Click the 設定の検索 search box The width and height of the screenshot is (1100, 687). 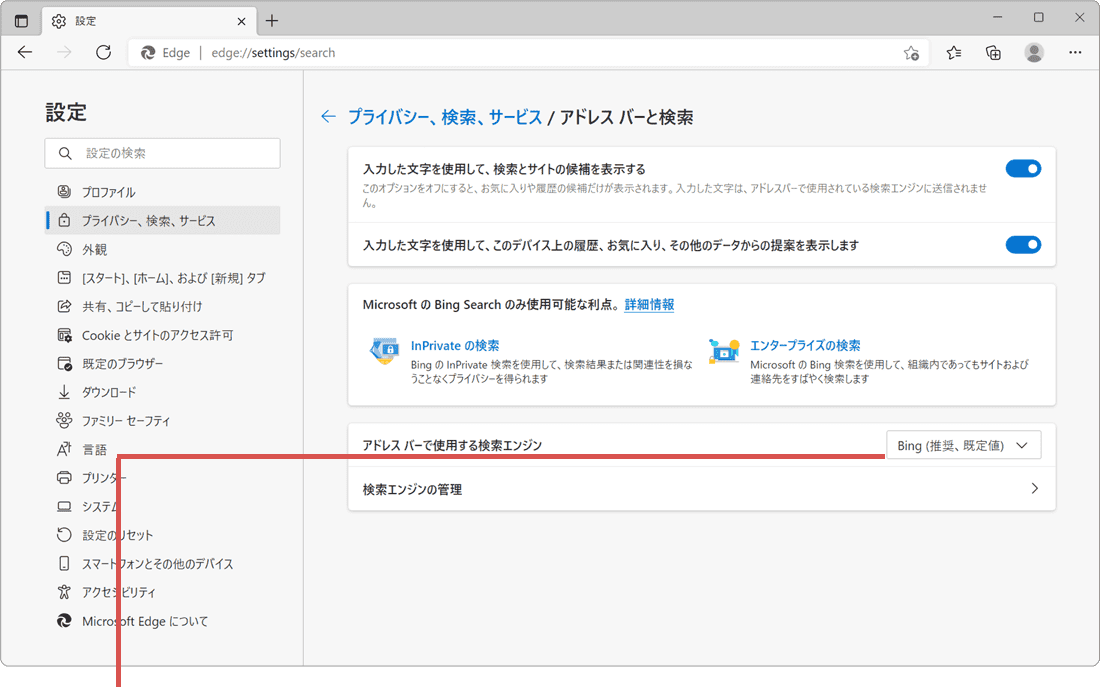point(162,153)
